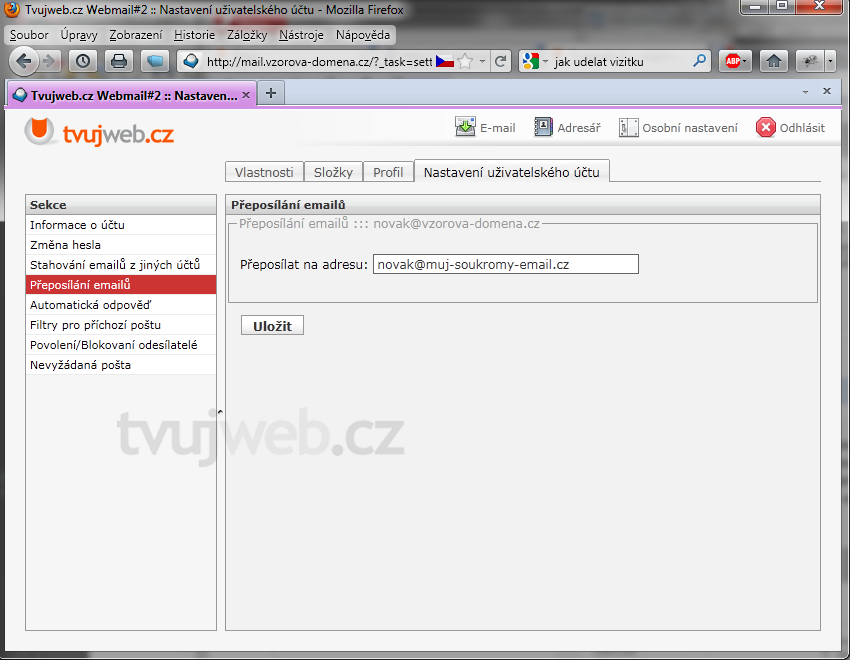Bookmark page with star icon
Image resolution: width=850 pixels, height=660 pixels.
click(x=465, y=61)
